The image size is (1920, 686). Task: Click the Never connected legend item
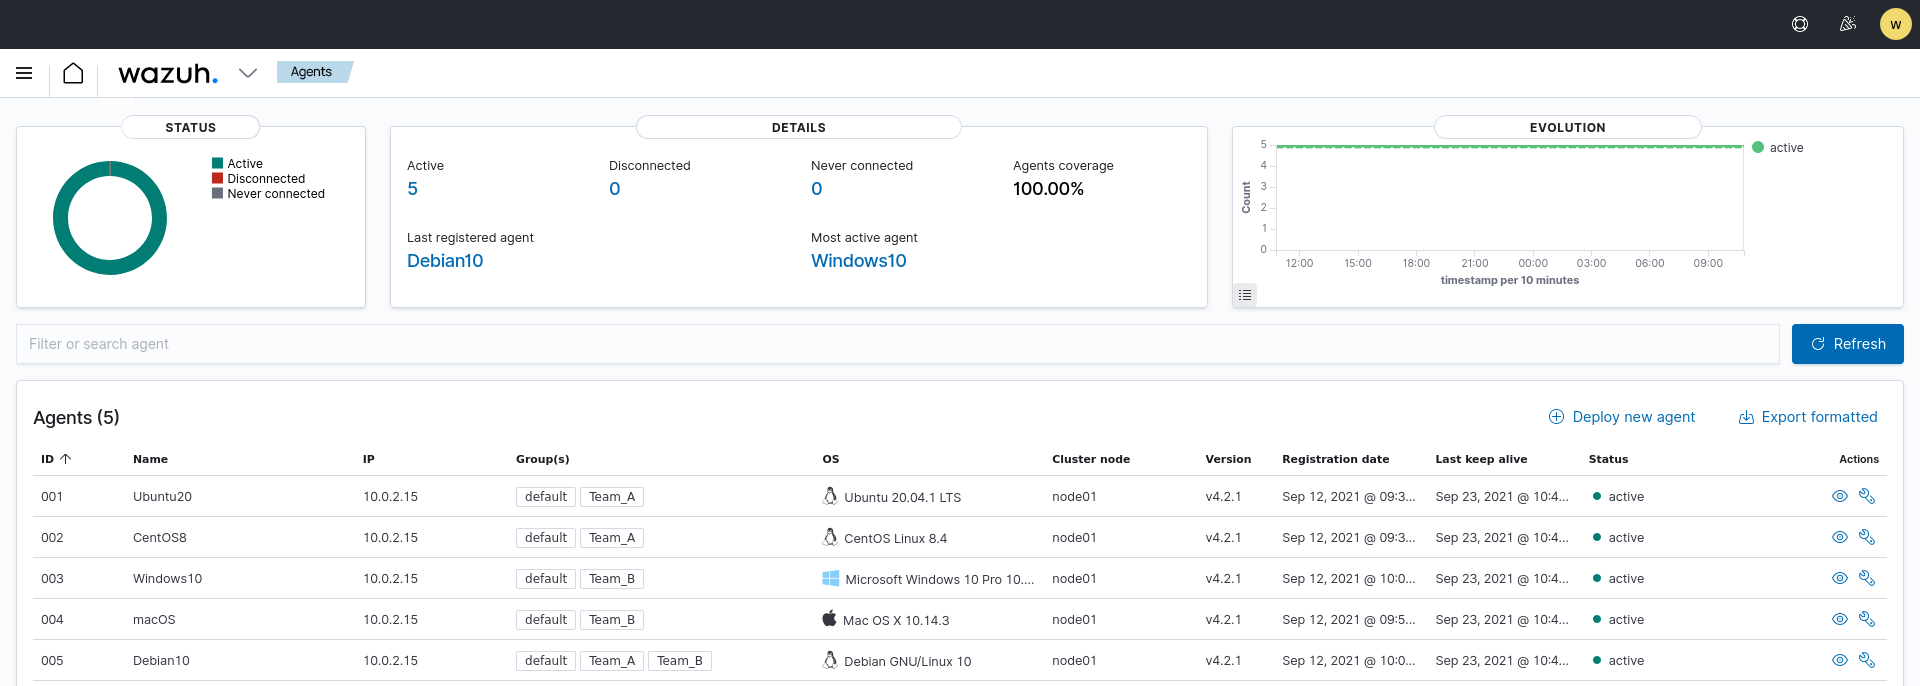tap(268, 194)
